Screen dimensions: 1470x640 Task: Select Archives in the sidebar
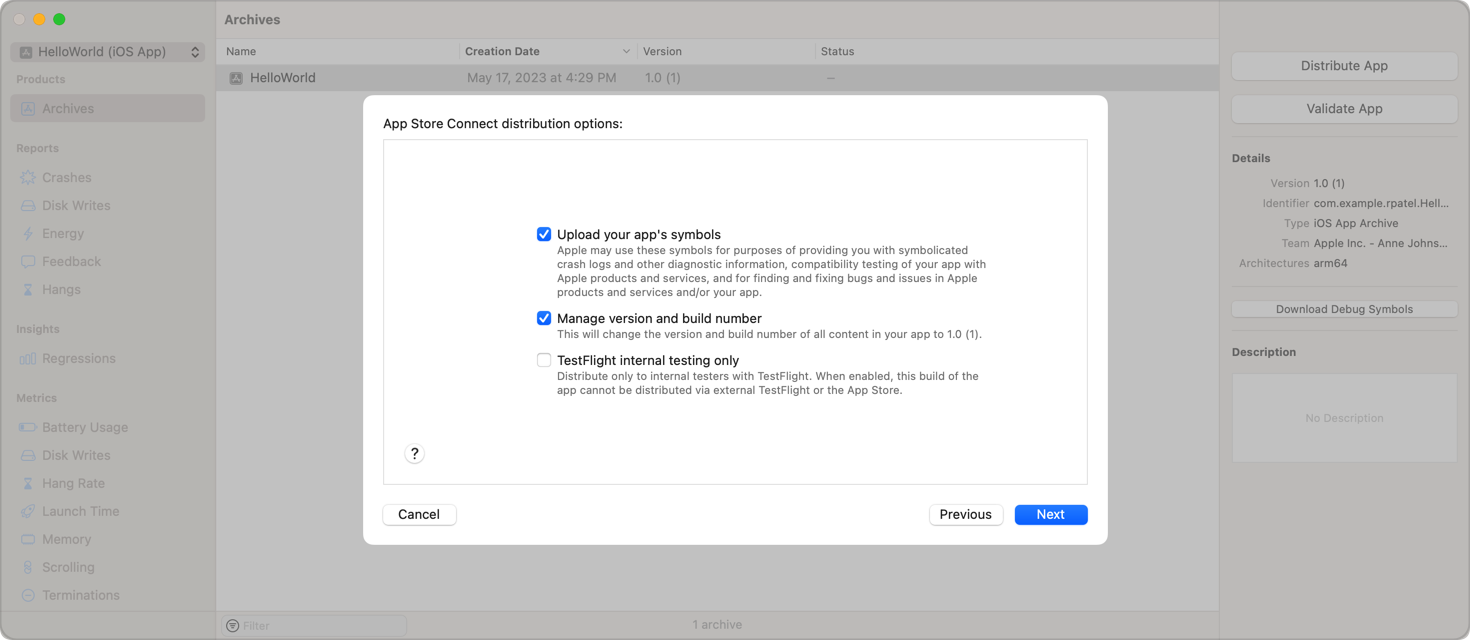(x=108, y=109)
